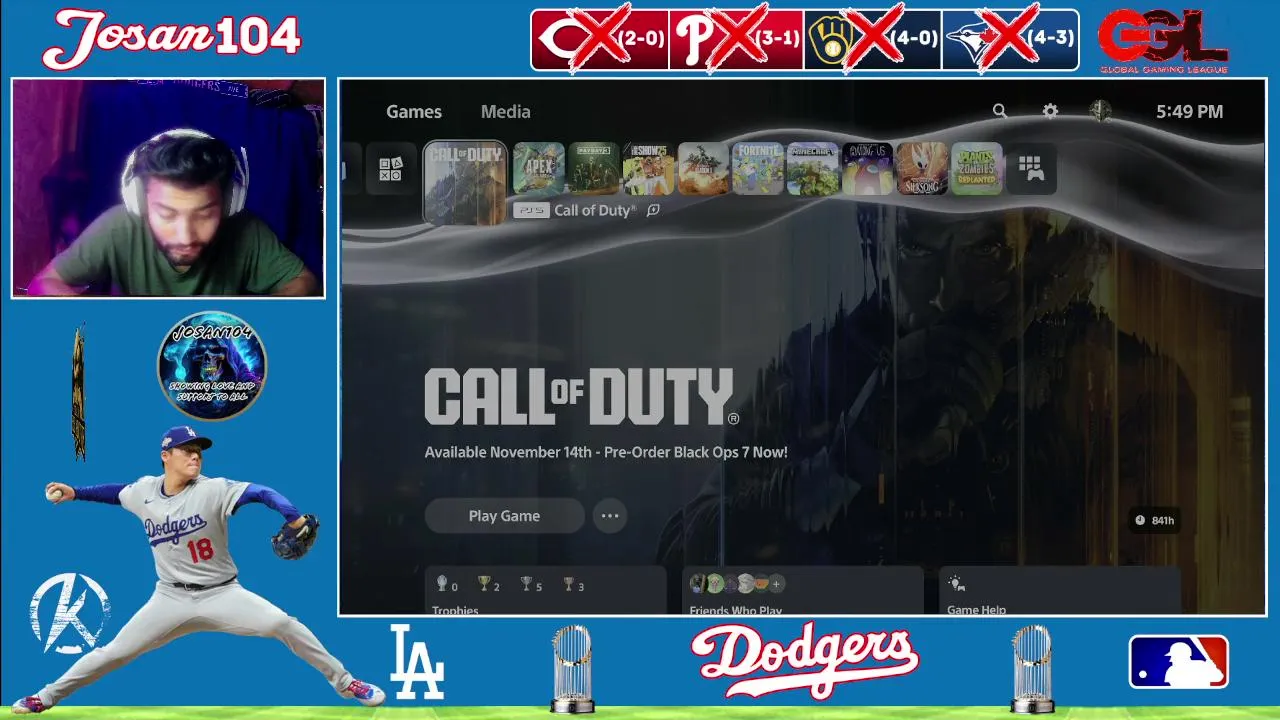
Task: Click the trophy left of Dodgers wordmark
Action: [x=572, y=668]
